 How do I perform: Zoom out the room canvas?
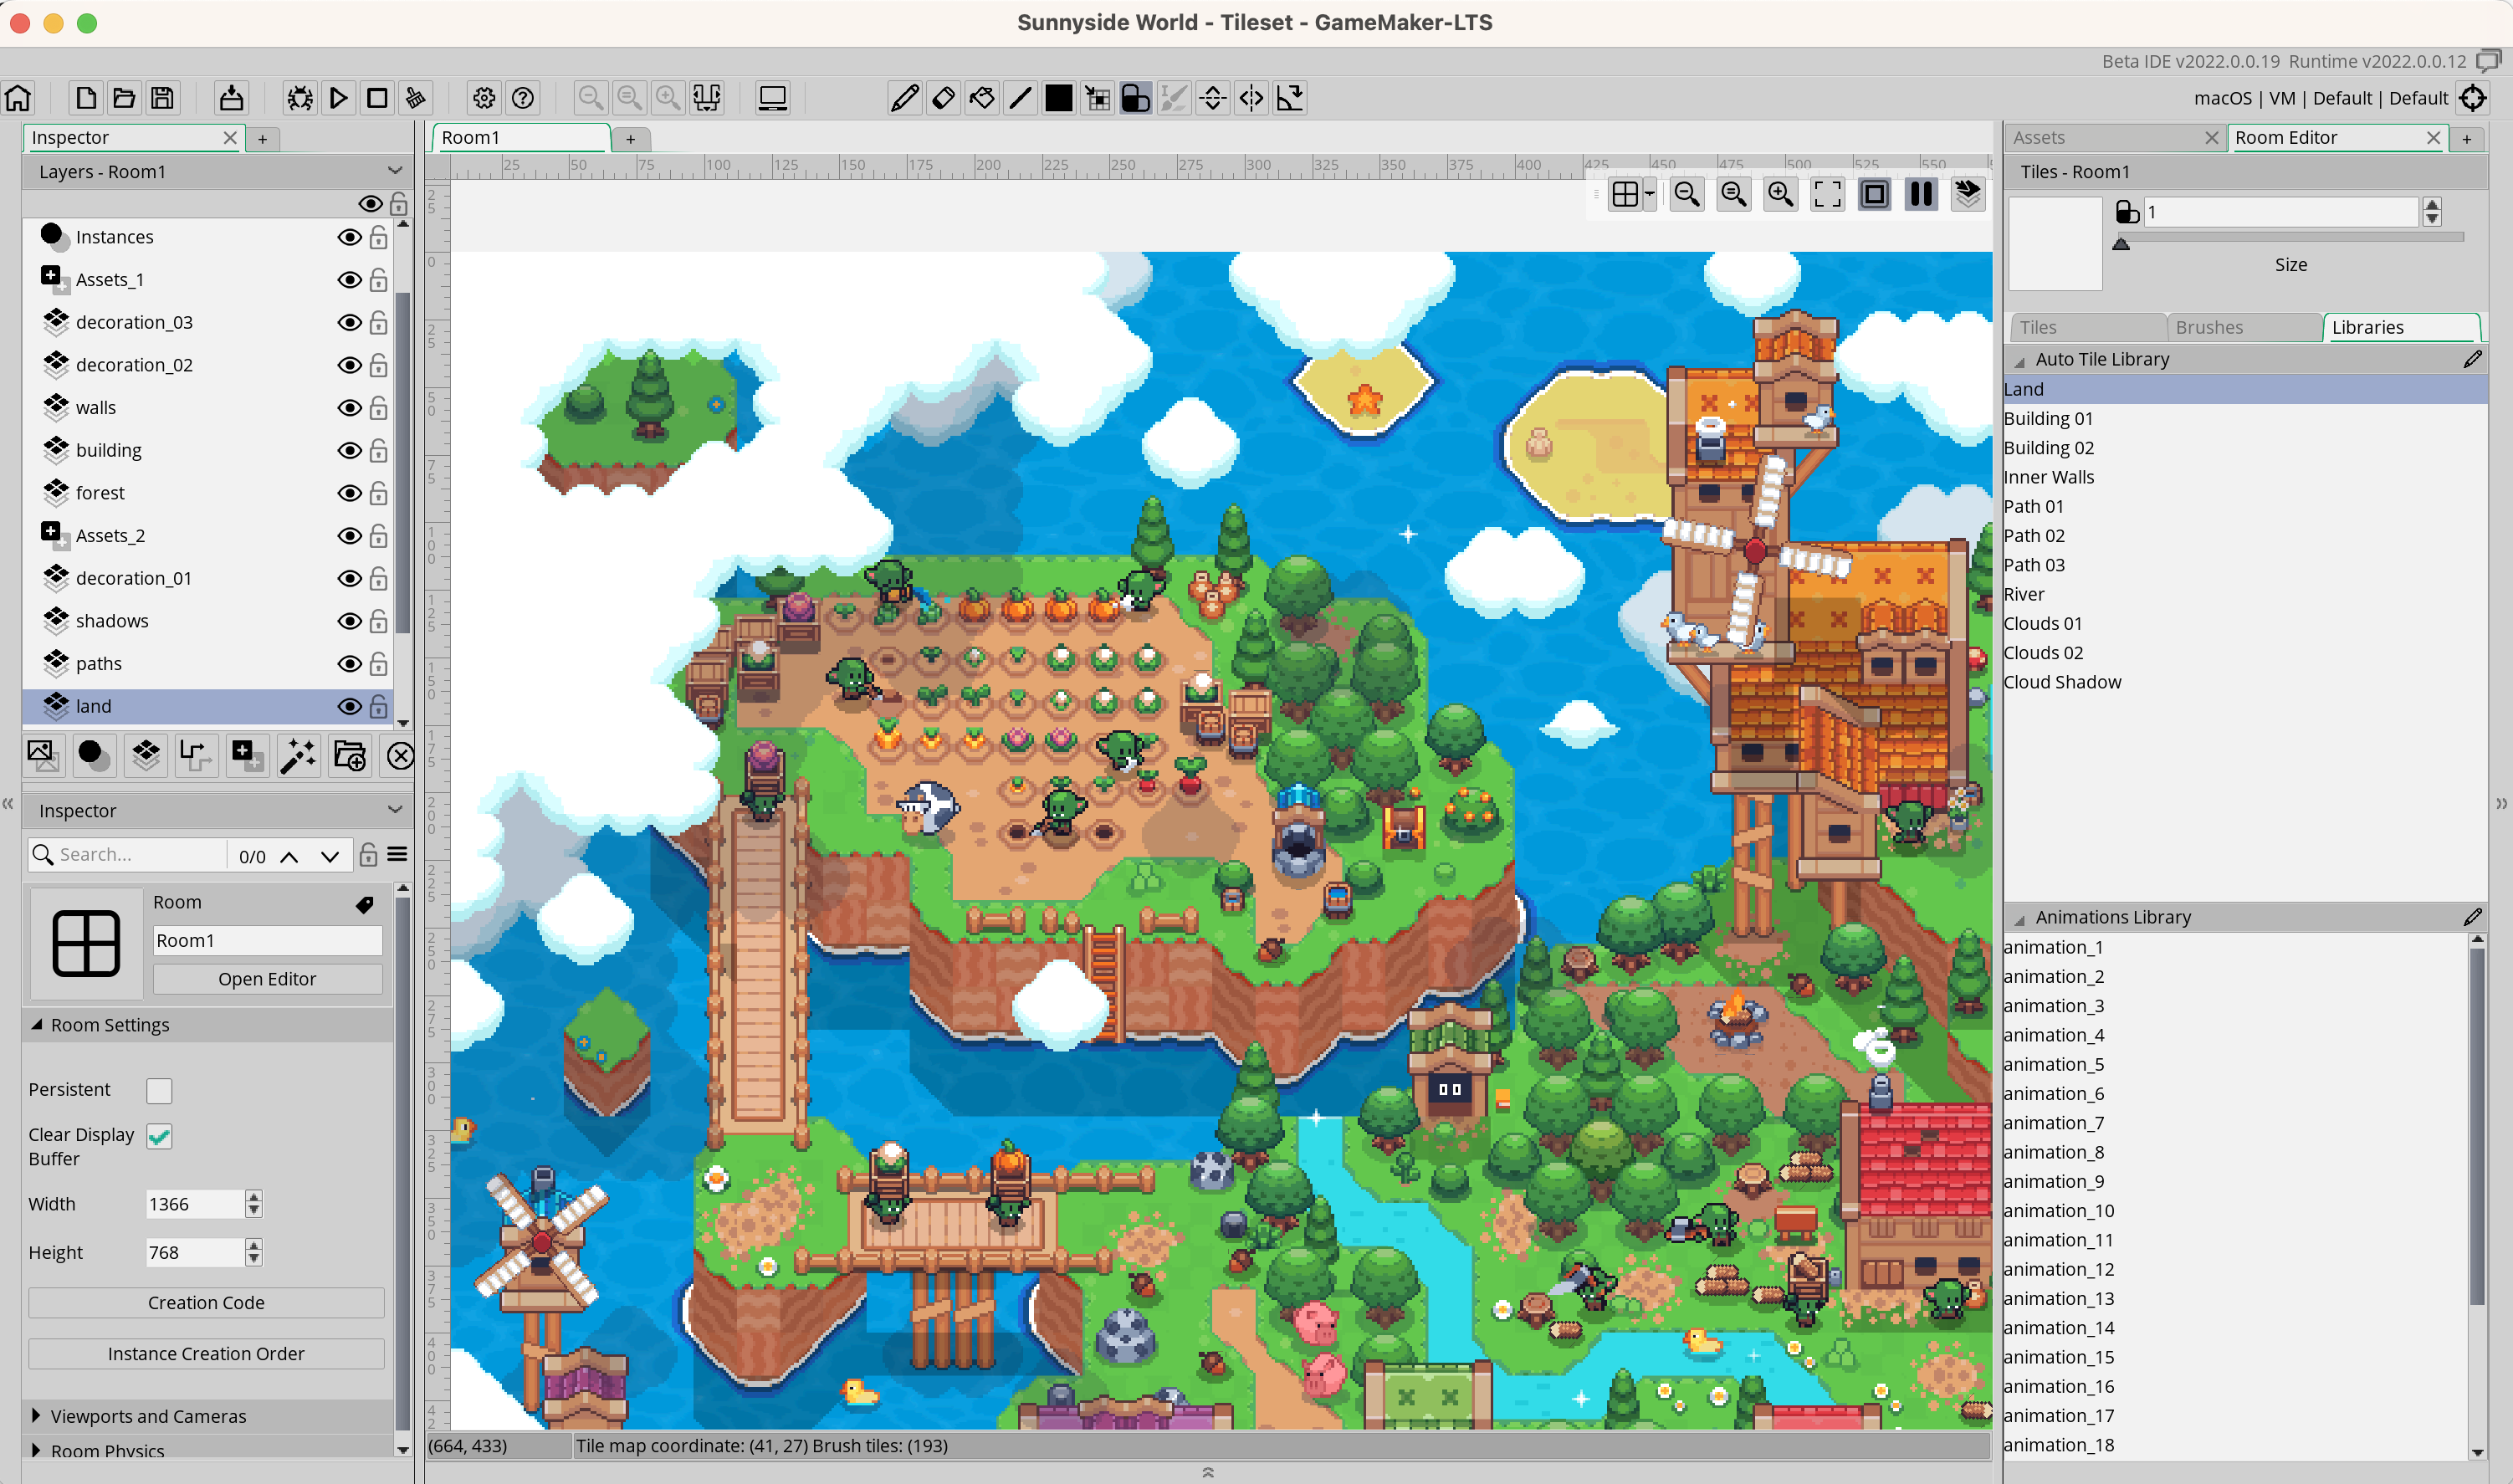1687,194
